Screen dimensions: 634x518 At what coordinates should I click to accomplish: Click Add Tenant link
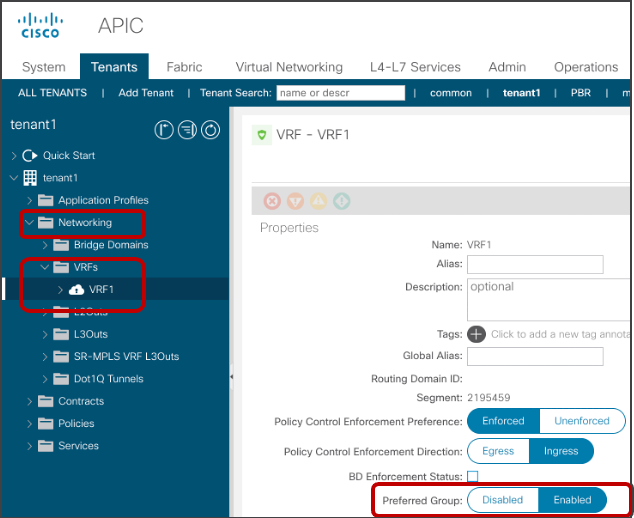(x=146, y=93)
